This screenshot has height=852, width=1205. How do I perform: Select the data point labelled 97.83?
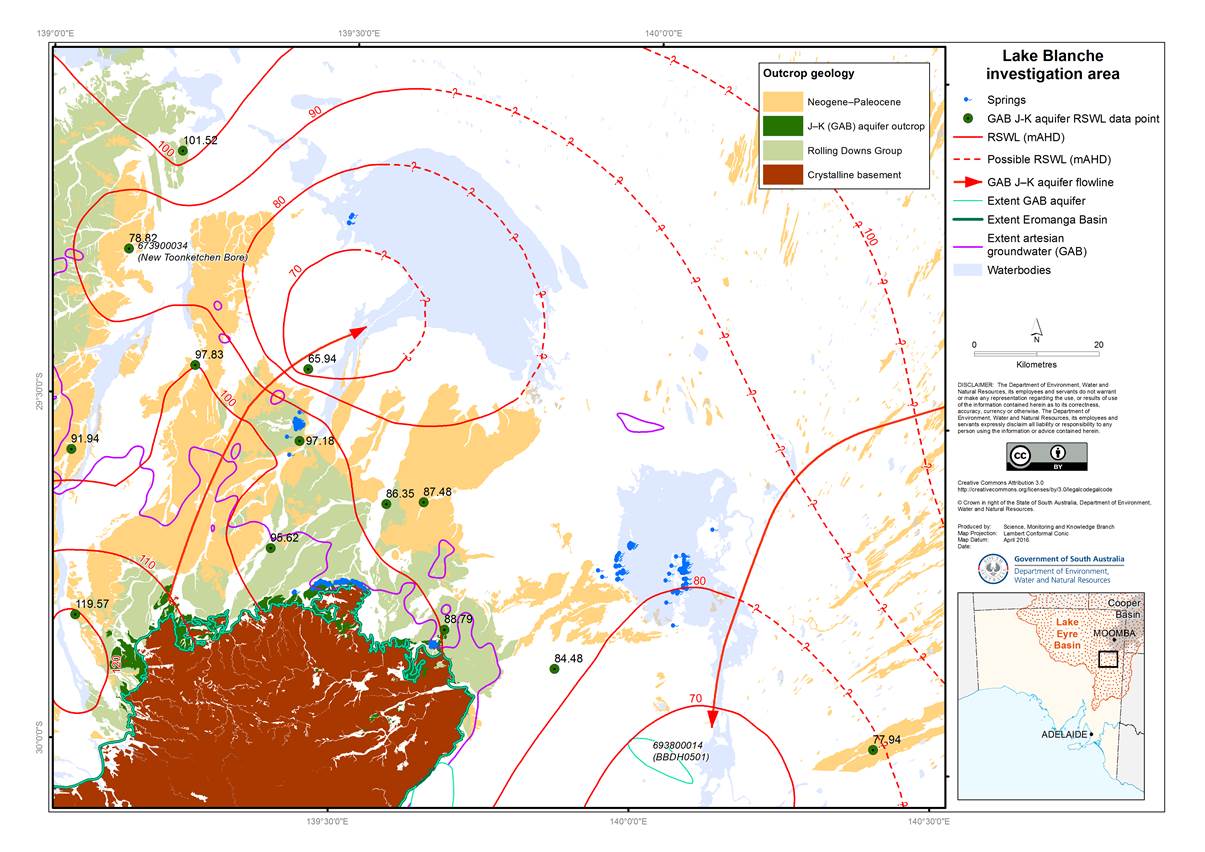(x=195, y=365)
